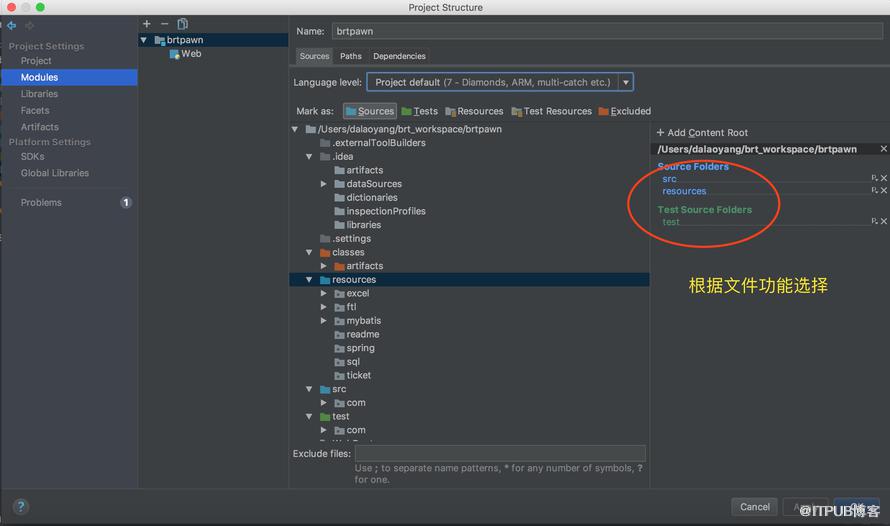Click the blue src folder icon
This screenshot has width=890, height=526.
click(325, 389)
